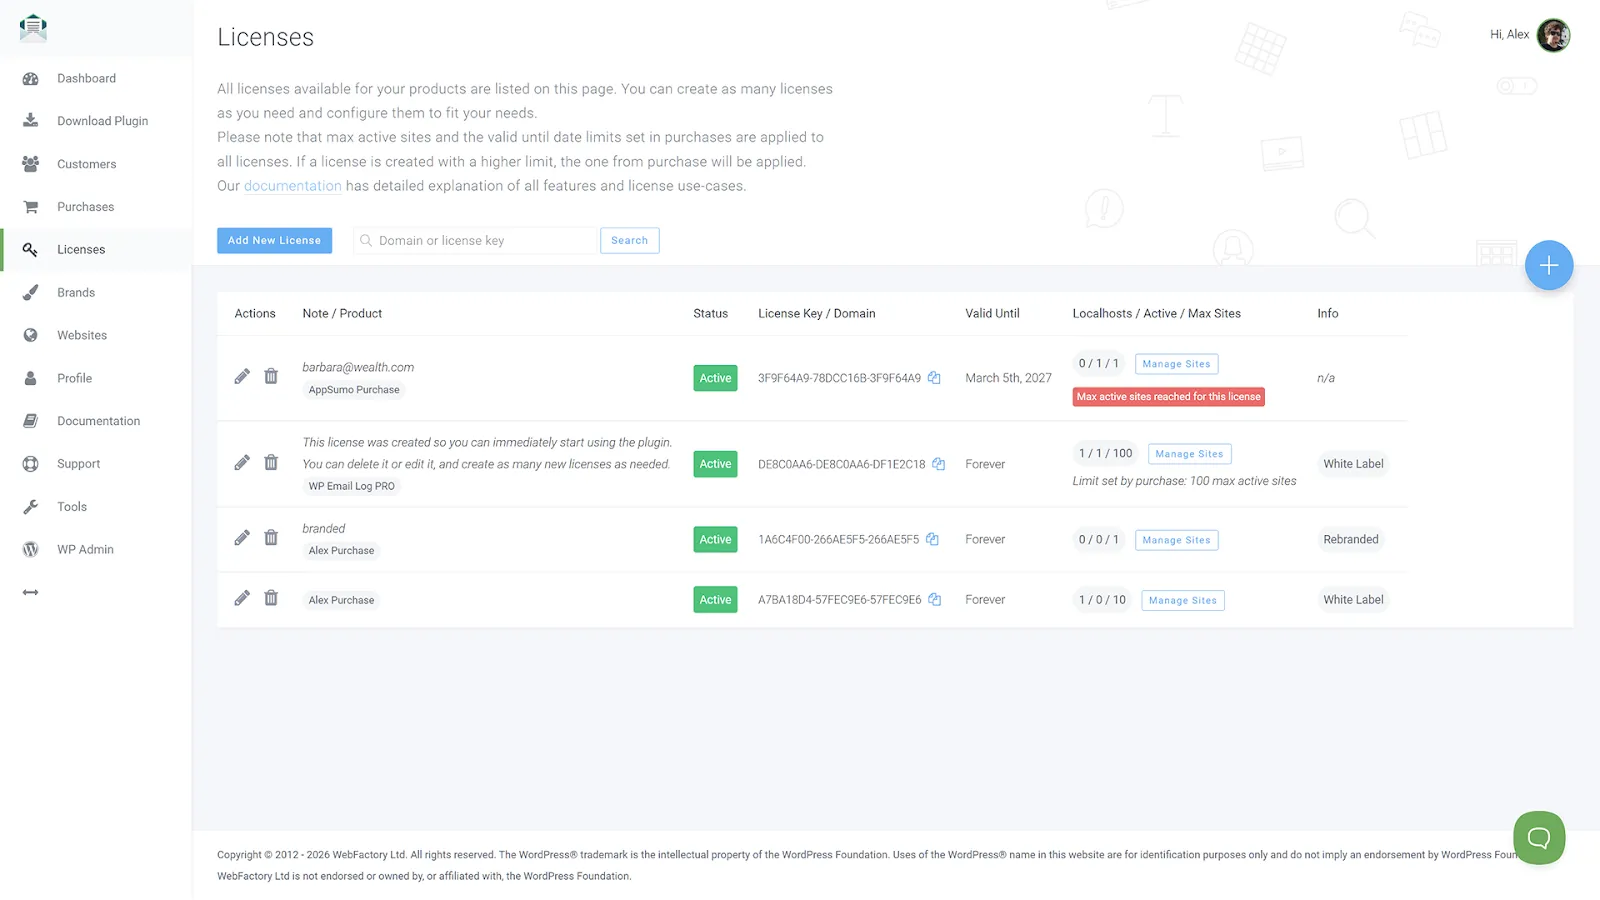
Task: Click the blue floating plus button
Action: point(1548,265)
